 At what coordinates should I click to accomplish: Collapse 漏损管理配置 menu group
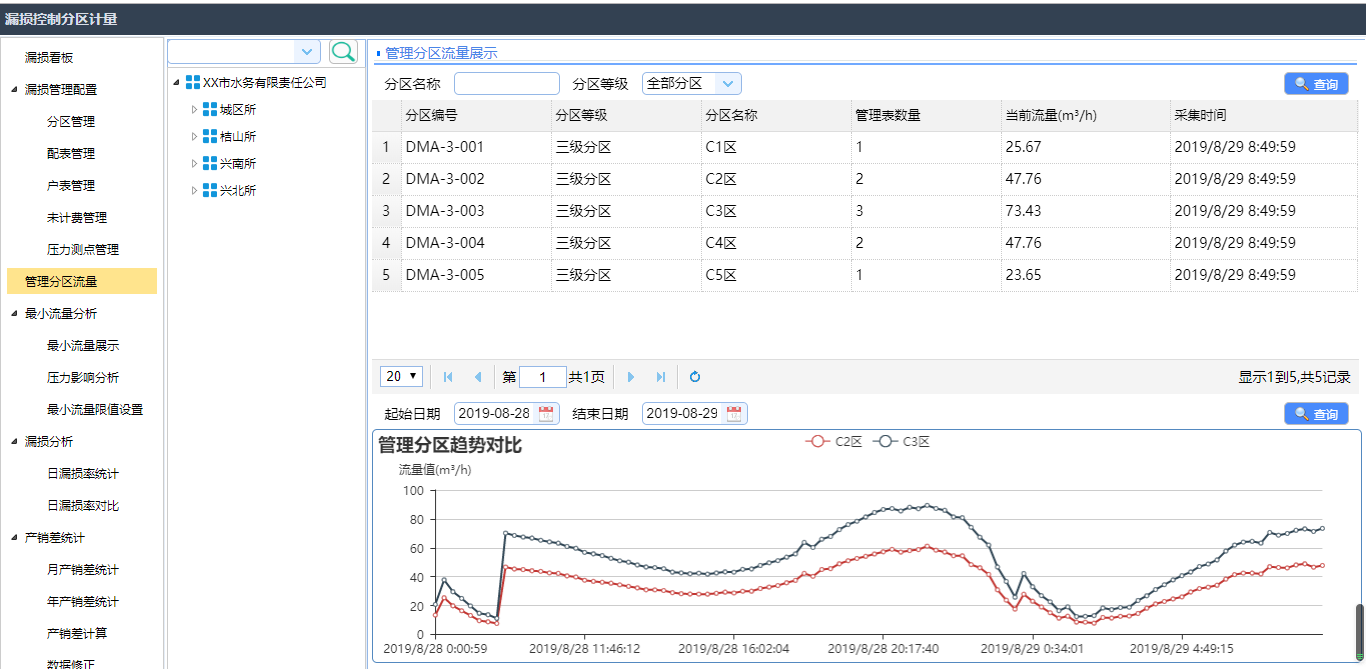tap(14, 90)
